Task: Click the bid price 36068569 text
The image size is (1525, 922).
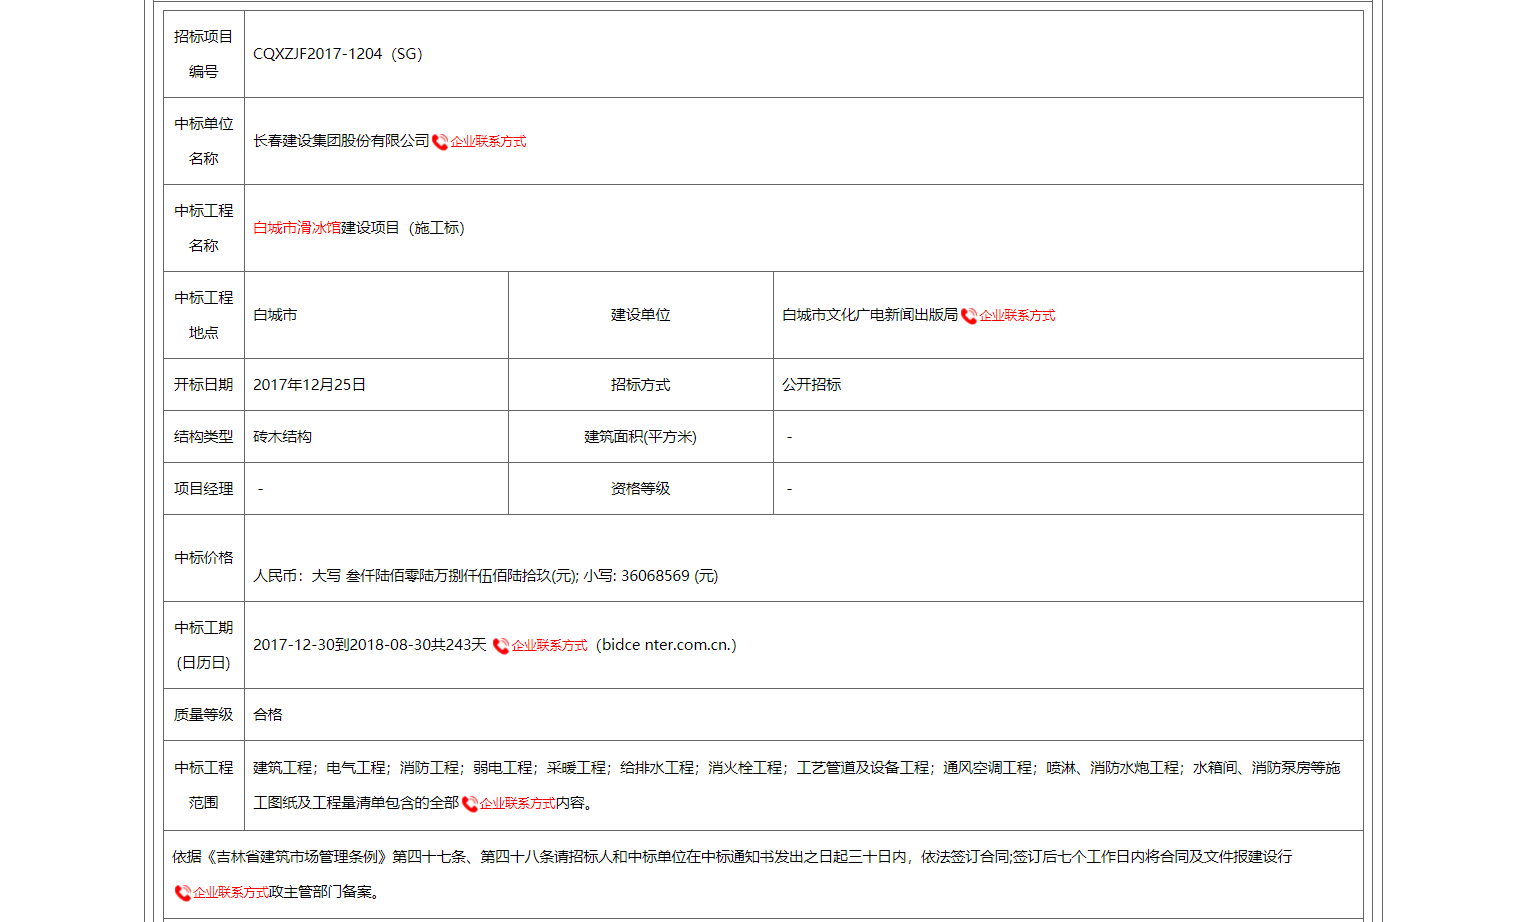Action: tap(655, 576)
